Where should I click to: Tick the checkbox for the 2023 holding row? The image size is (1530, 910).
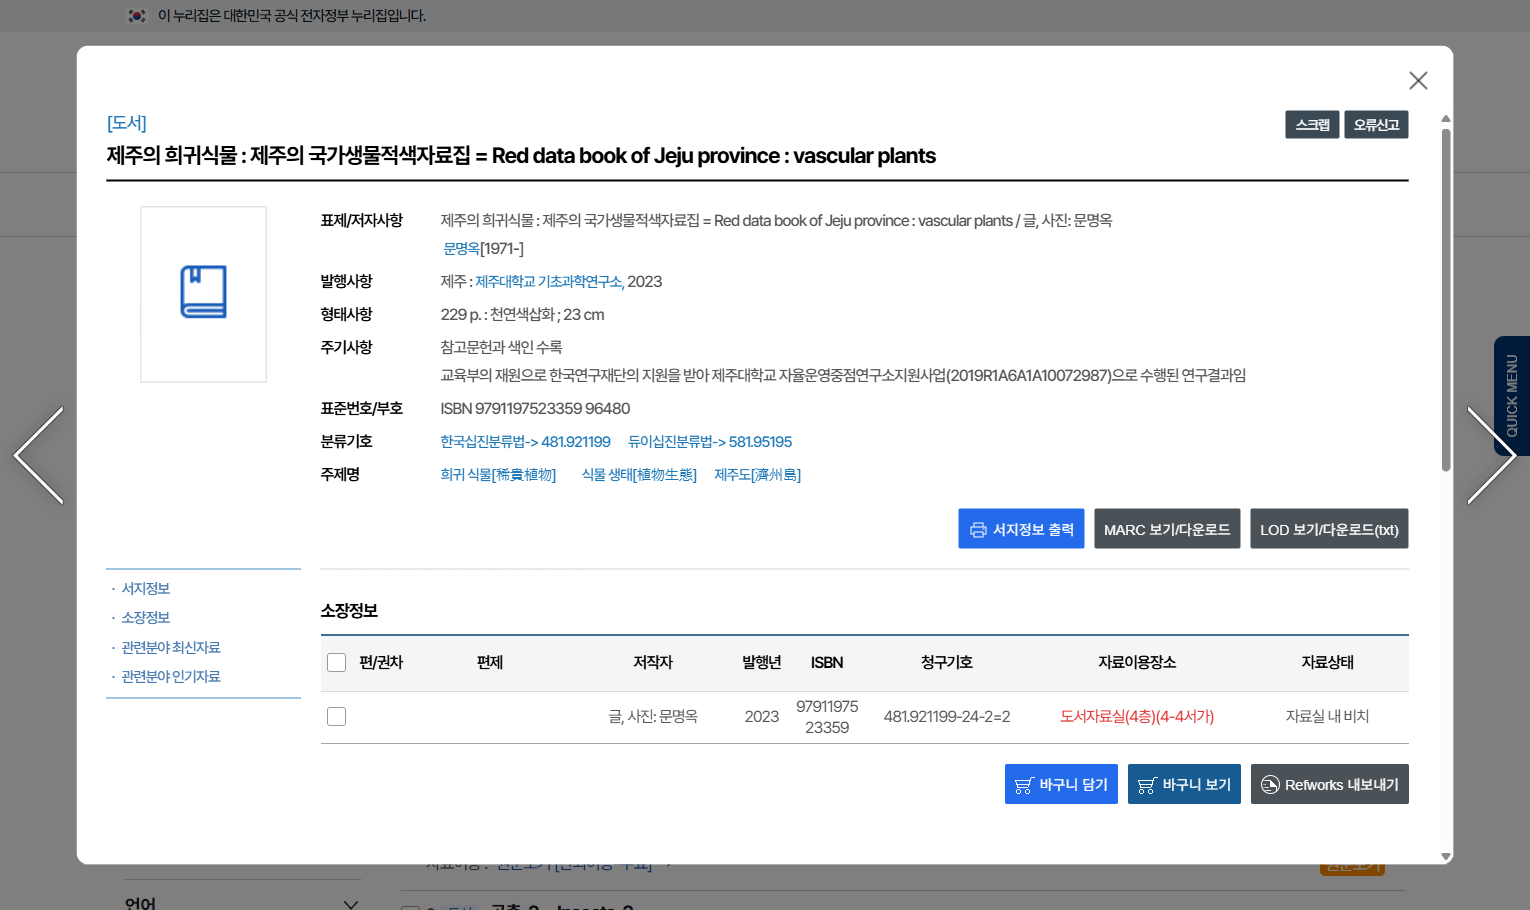[337, 717]
